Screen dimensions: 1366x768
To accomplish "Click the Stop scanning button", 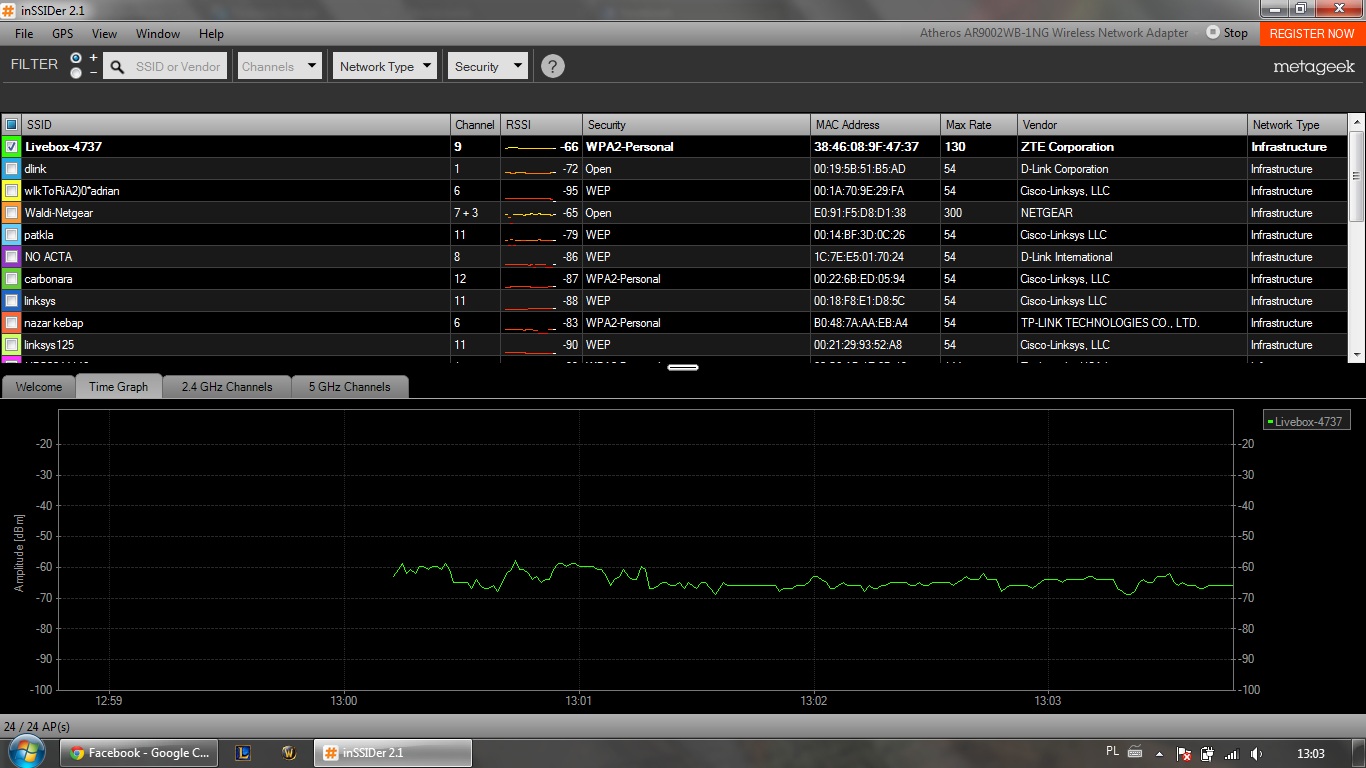I will pos(1227,33).
